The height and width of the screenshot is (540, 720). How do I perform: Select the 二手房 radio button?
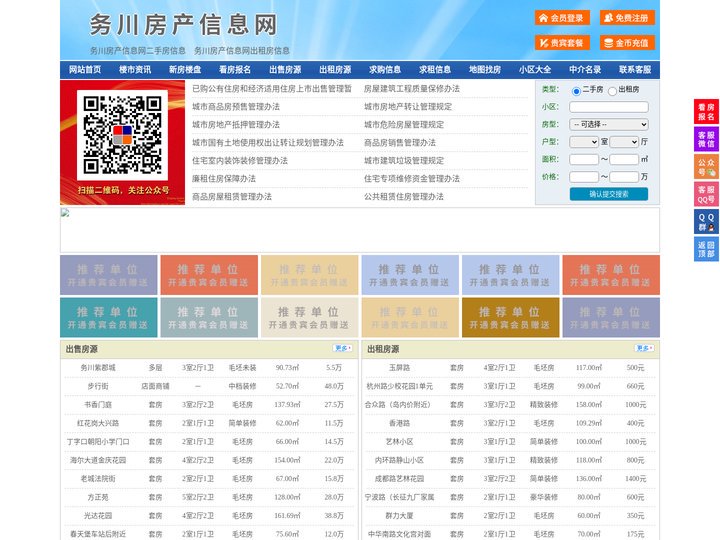pos(576,91)
